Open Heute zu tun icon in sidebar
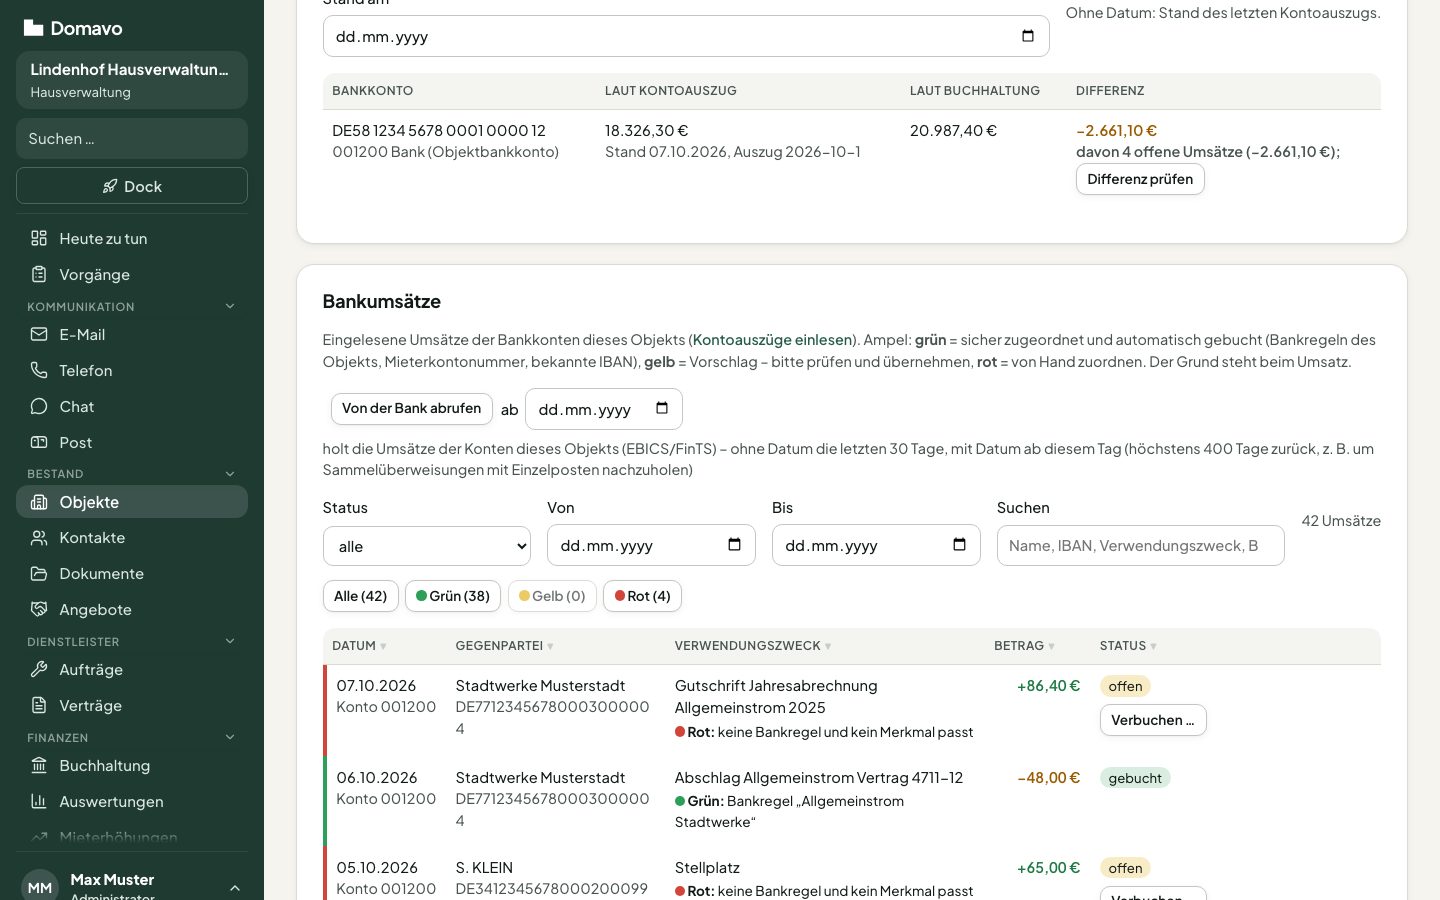 [x=39, y=238]
